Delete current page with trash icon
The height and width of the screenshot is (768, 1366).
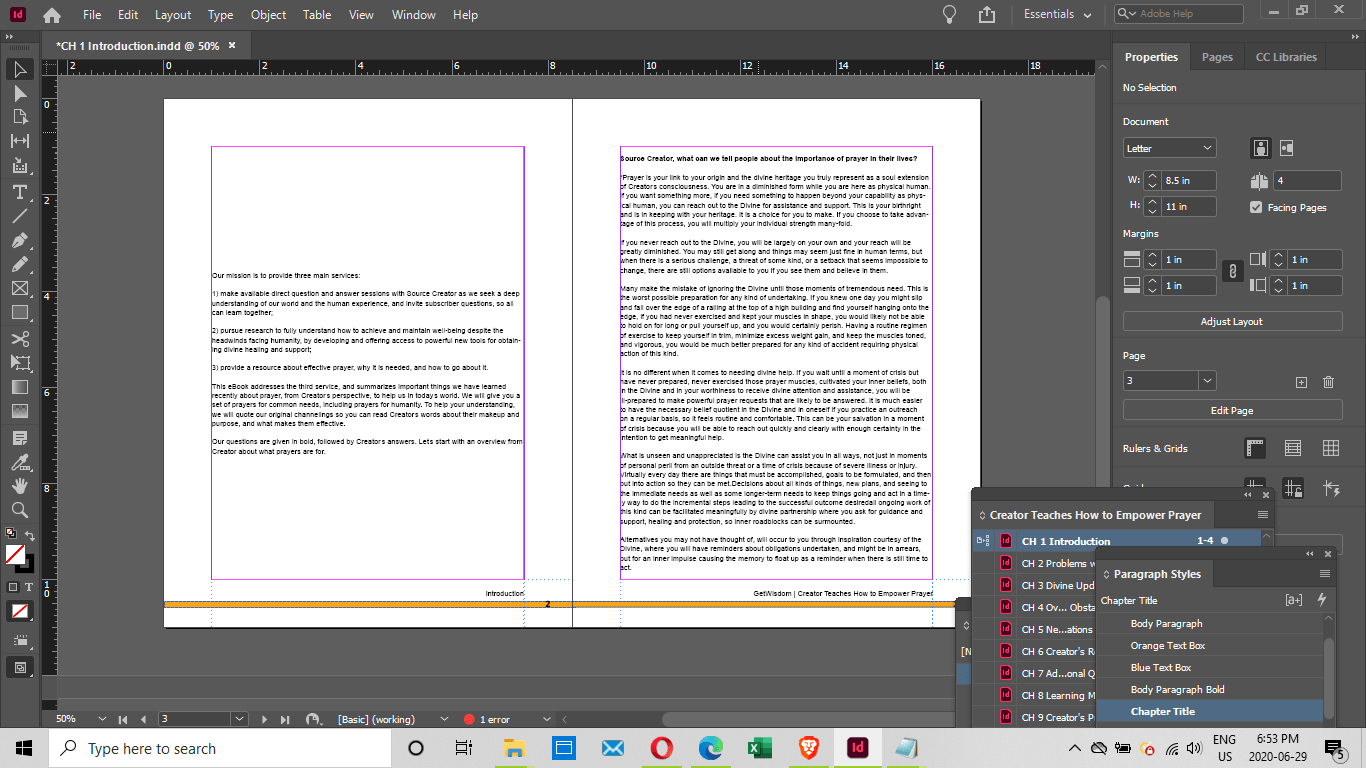point(1329,381)
